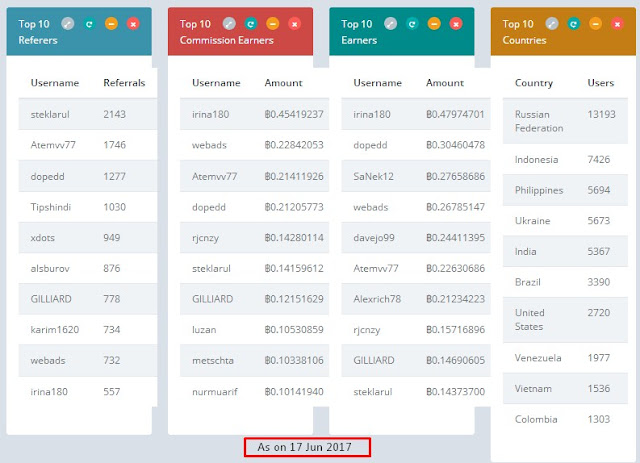Refresh the Top 10 Countries panel
The width and height of the screenshot is (640, 463).
574,24
